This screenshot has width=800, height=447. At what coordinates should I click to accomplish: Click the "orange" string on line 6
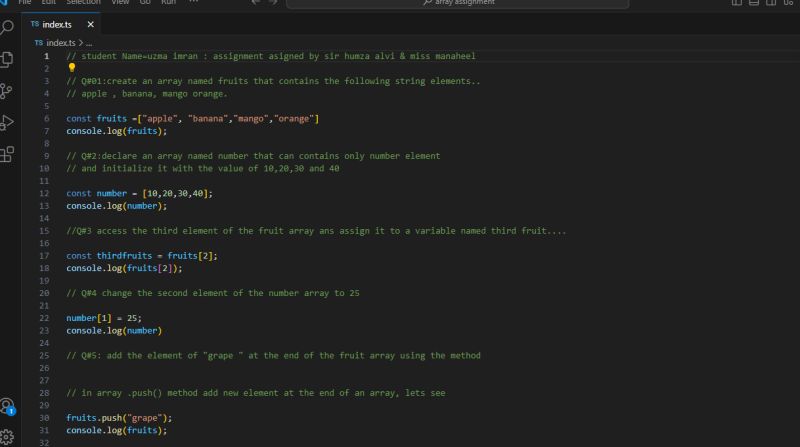point(294,118)
